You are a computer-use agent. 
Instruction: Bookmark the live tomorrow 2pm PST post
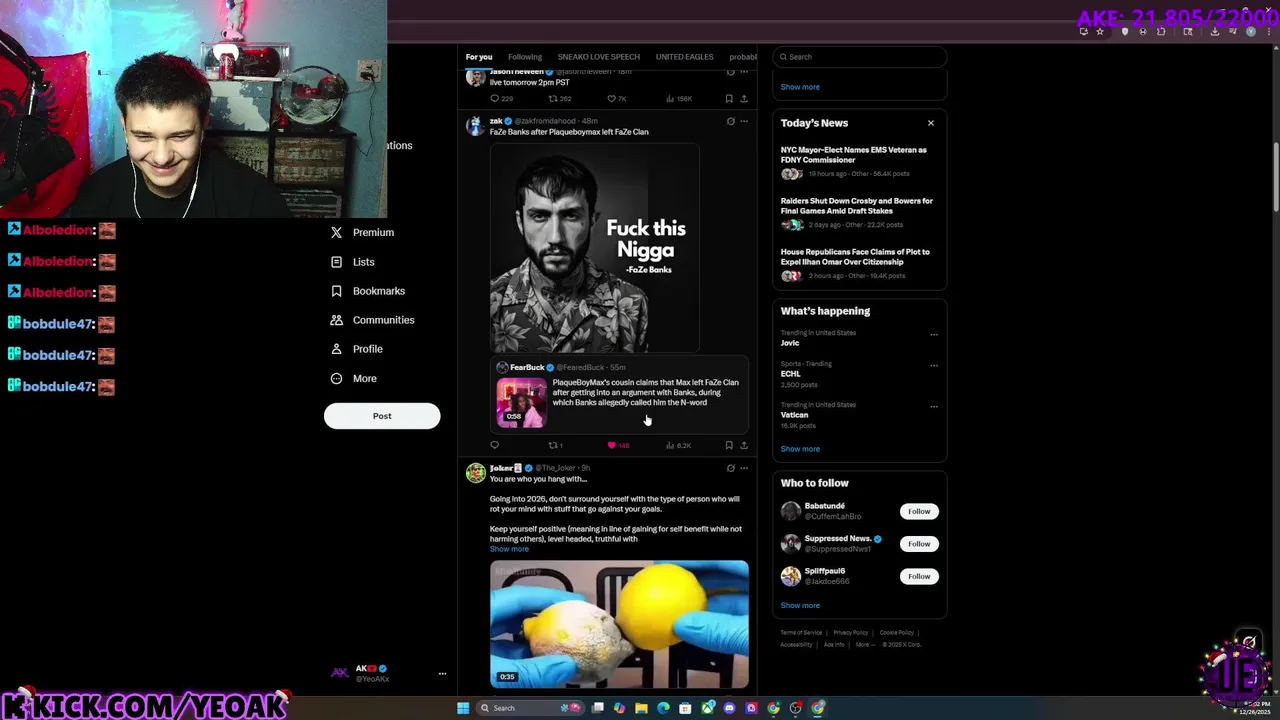coord(729,99)
